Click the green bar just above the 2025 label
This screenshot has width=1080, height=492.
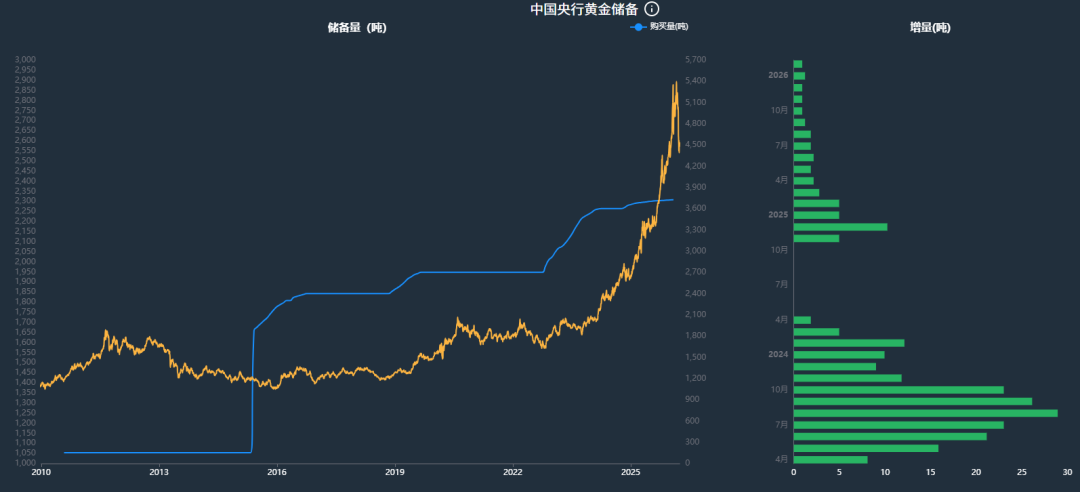point(816,203)
